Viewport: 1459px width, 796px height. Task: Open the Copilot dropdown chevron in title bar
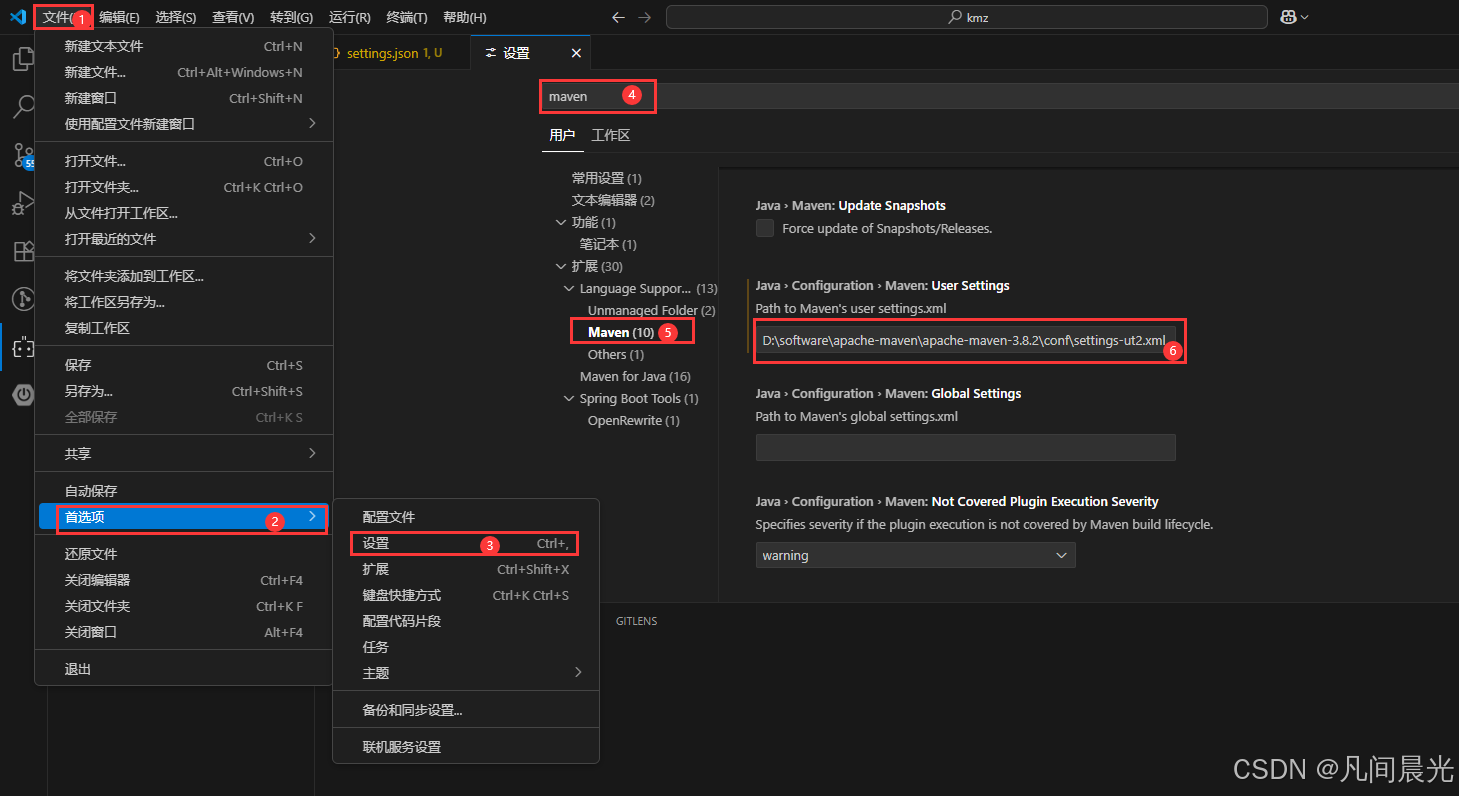(x=1304, y=17)
